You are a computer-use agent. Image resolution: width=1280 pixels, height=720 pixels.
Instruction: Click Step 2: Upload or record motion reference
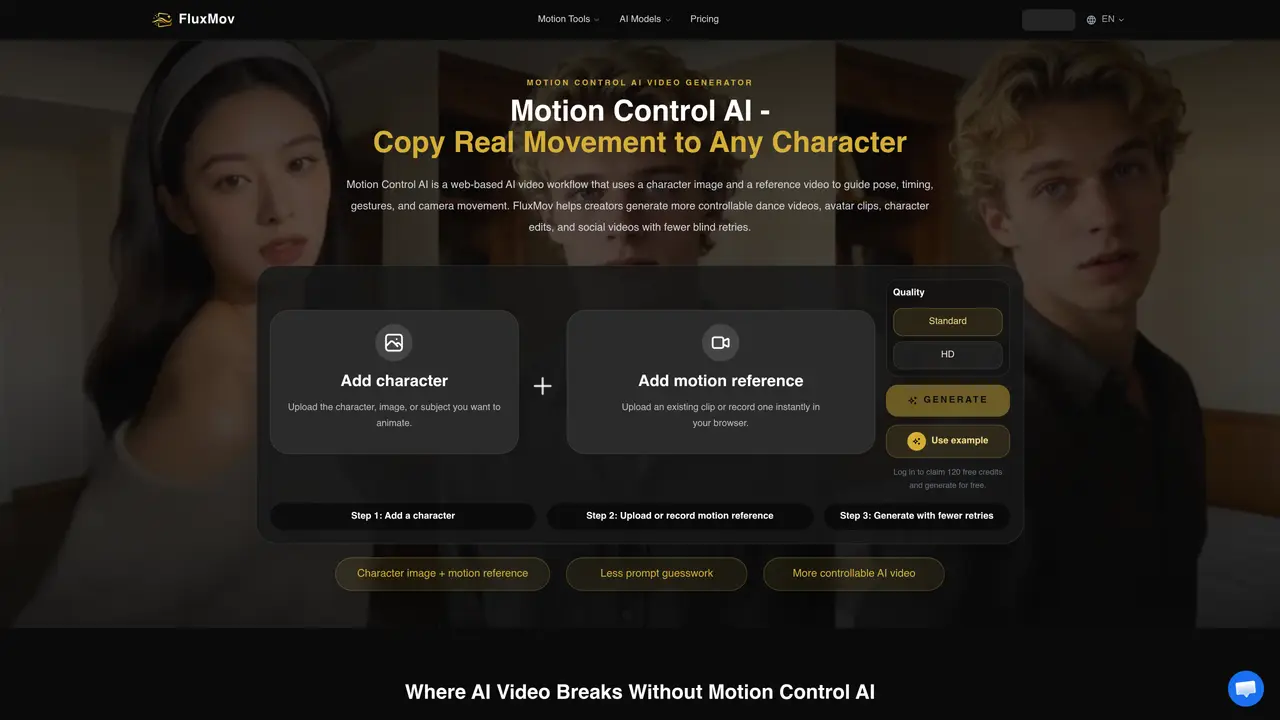click(x=680, y=516)
